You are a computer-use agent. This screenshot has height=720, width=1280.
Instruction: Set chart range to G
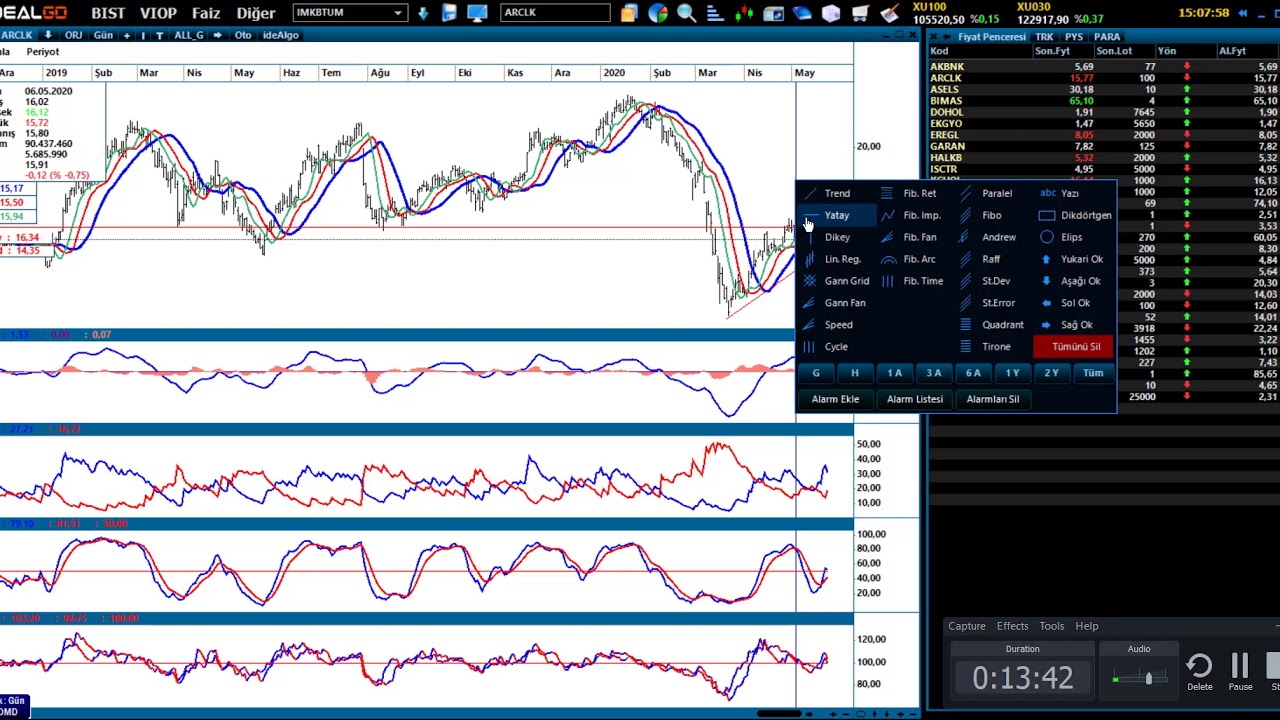pos(816,374)
